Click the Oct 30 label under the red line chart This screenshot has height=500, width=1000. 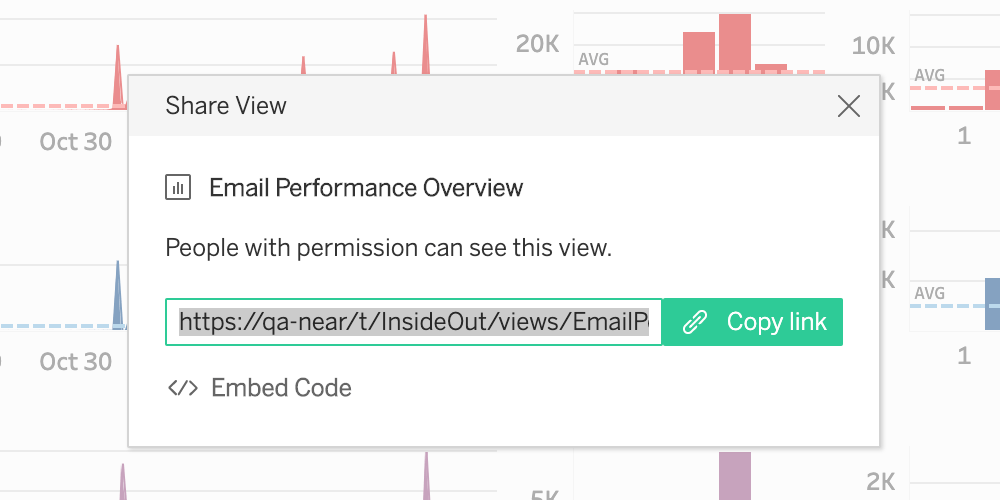76,142
